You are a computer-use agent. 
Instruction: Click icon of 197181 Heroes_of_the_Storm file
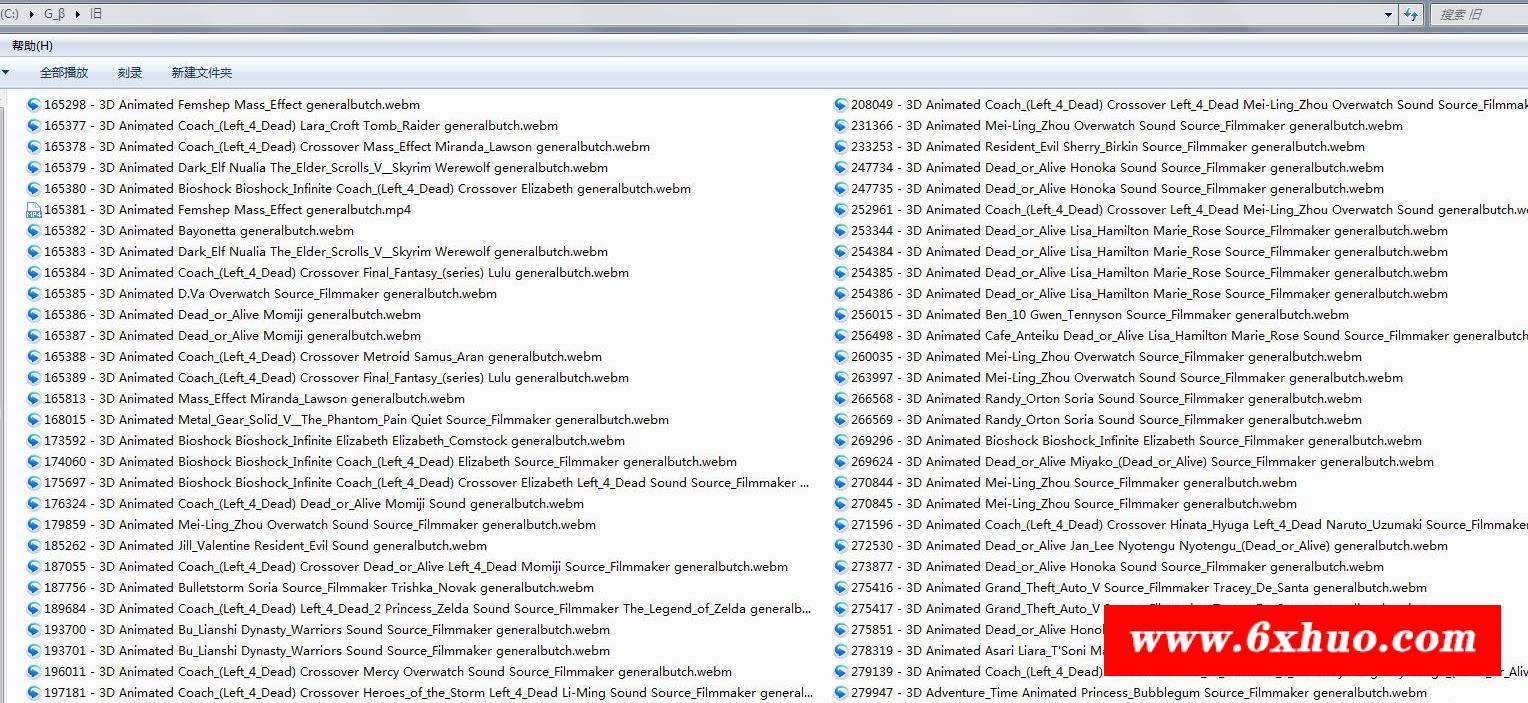pos(33,692)
